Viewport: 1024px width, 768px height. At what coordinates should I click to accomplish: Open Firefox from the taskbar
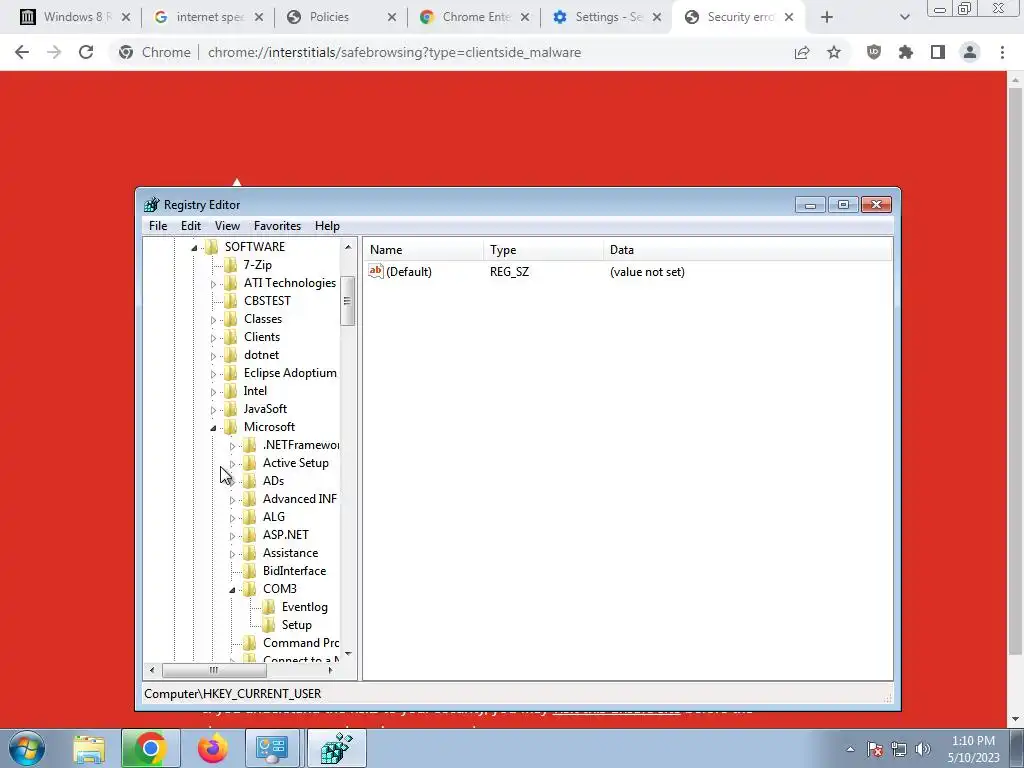(x=212, y=748)
